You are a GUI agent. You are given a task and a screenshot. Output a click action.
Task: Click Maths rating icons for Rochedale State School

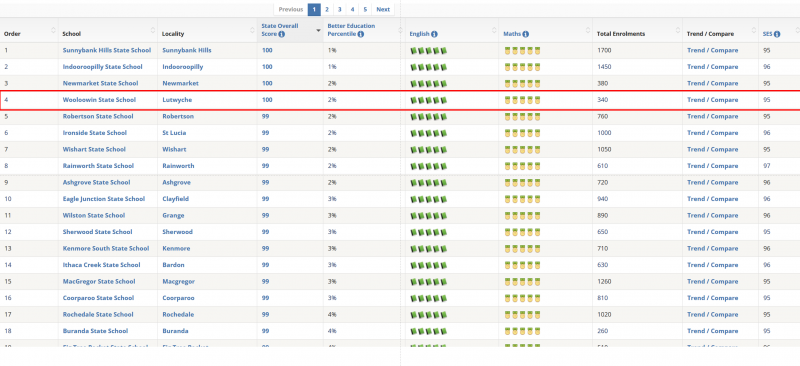[x=522, y=314]
